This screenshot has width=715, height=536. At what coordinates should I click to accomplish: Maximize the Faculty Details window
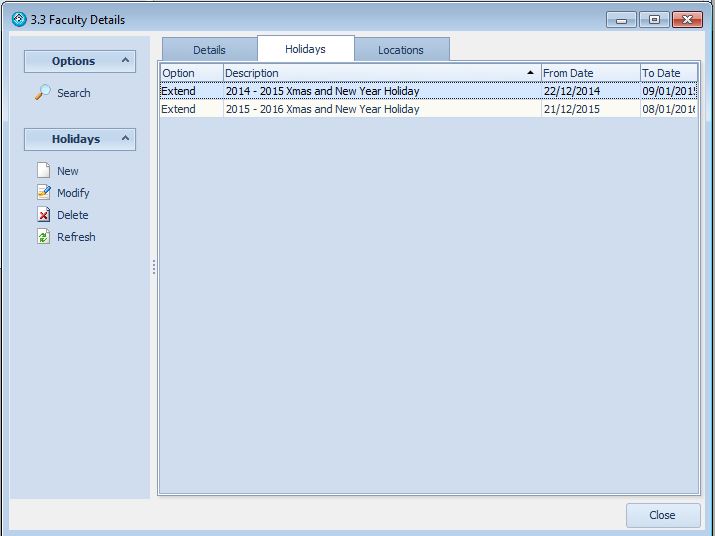[654, 19]
